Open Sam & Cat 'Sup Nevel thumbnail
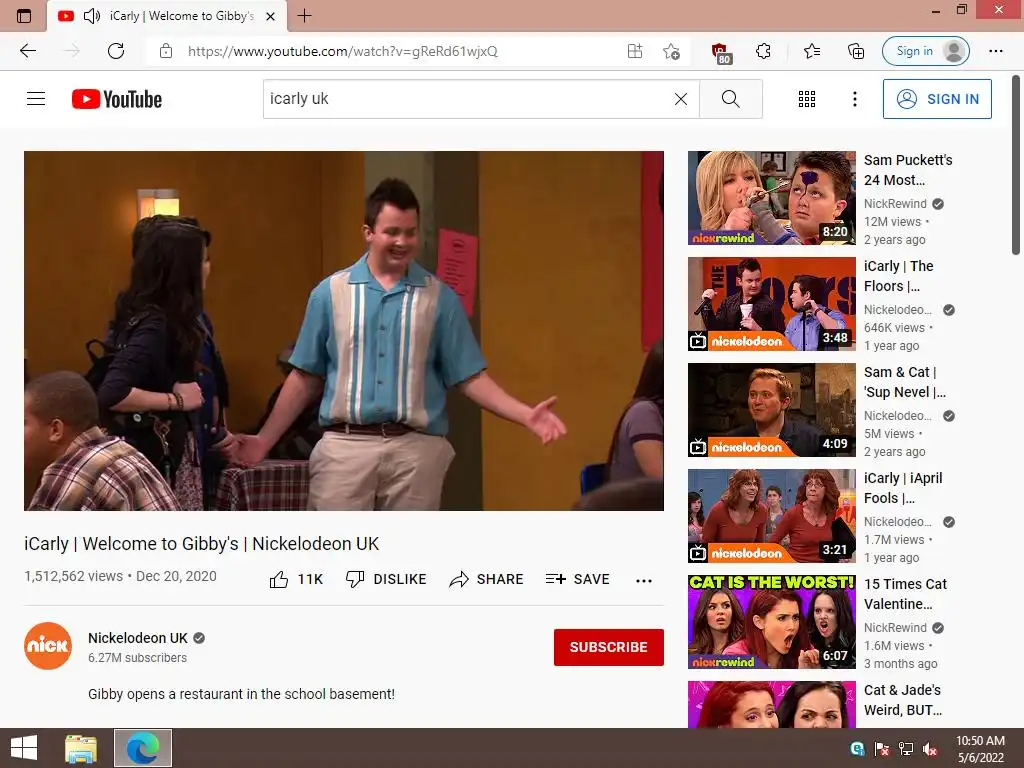 pos(771,409)
